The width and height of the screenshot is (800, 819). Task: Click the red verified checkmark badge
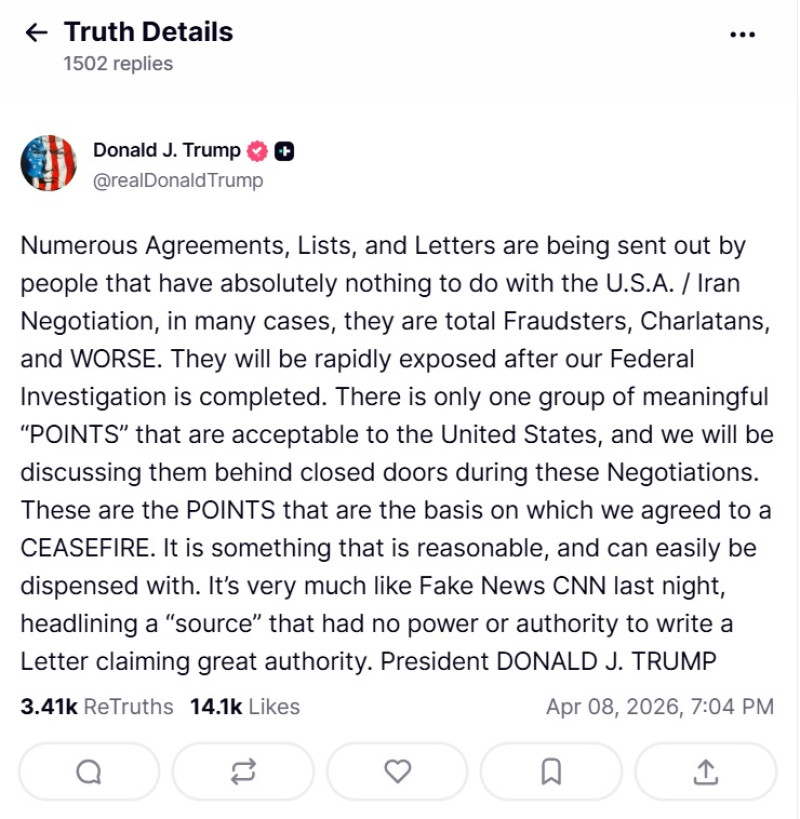click(x=257, y=151)
